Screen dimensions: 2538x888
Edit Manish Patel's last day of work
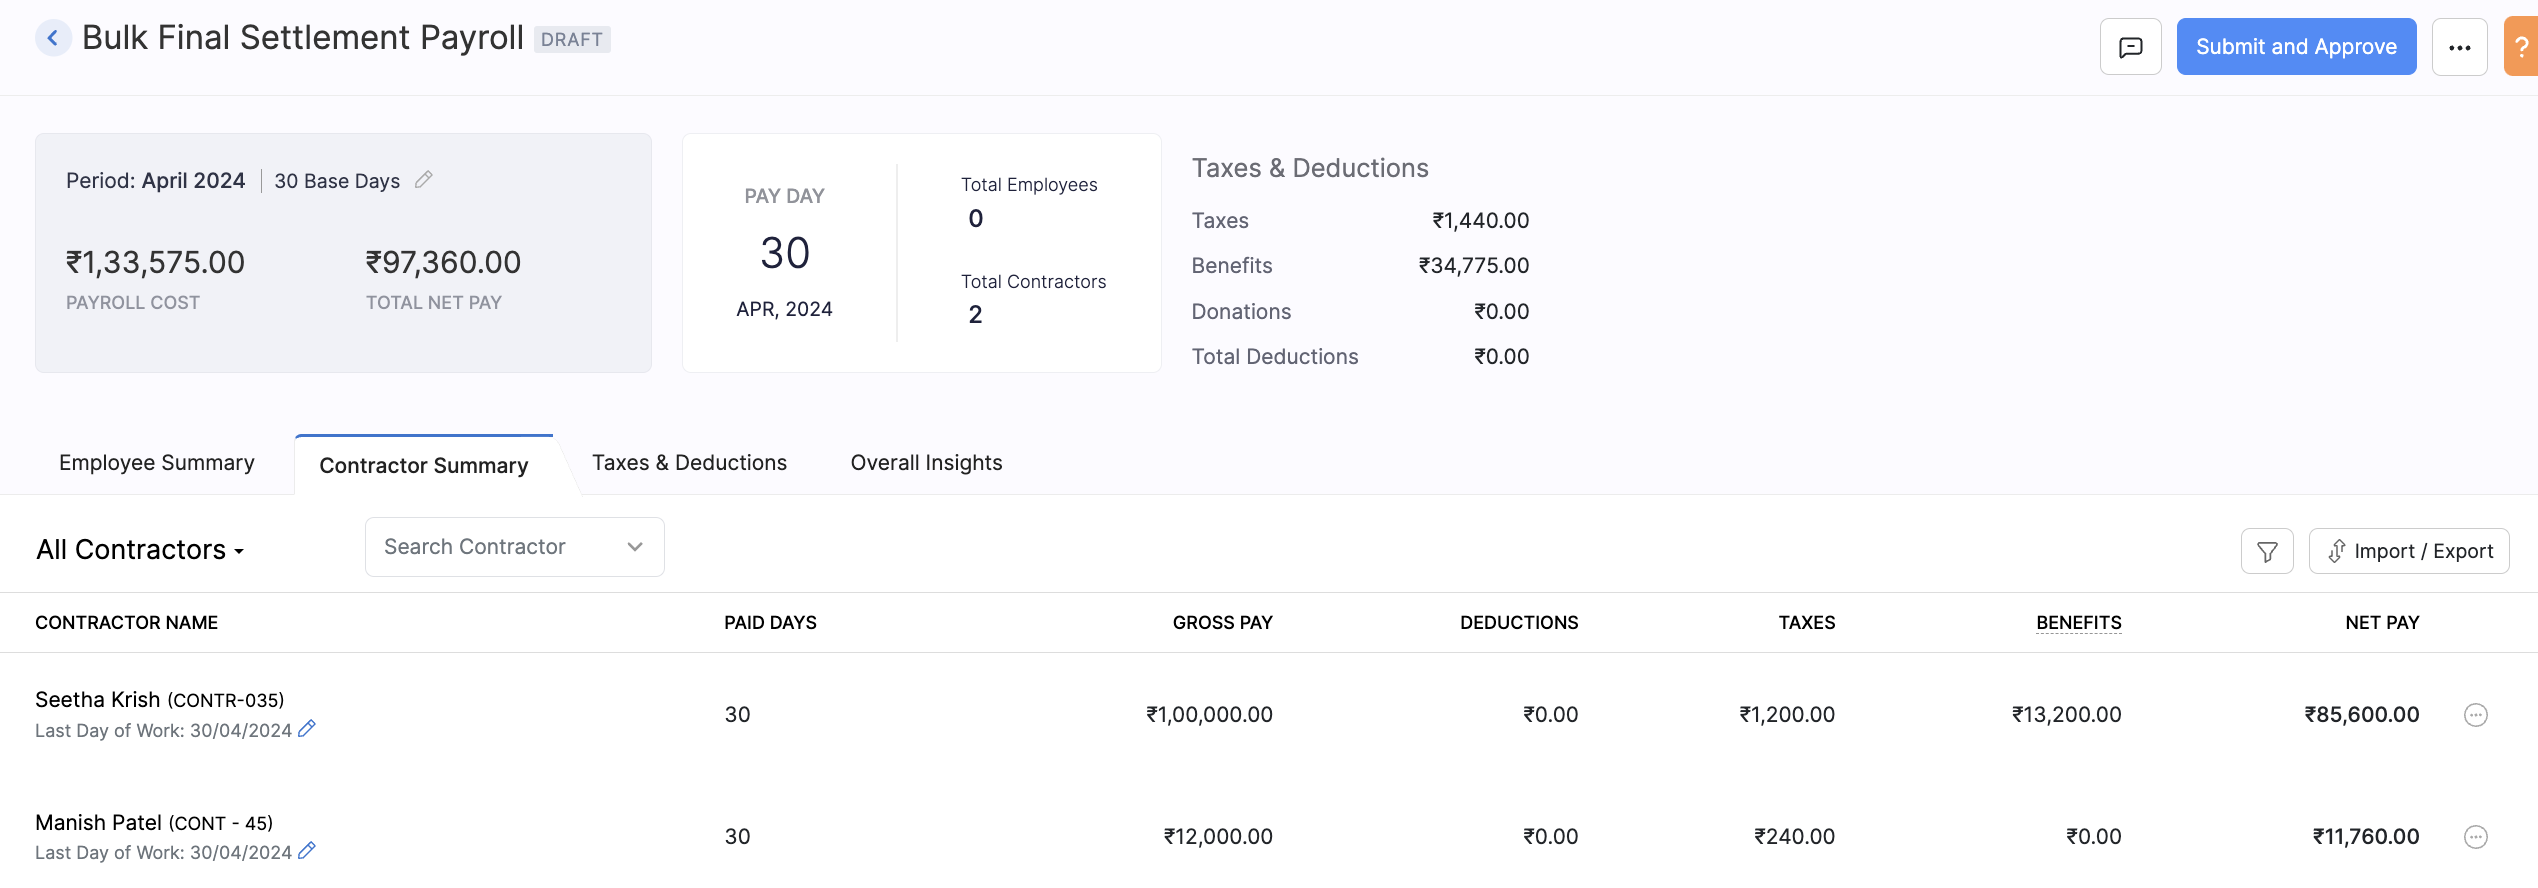307,851
